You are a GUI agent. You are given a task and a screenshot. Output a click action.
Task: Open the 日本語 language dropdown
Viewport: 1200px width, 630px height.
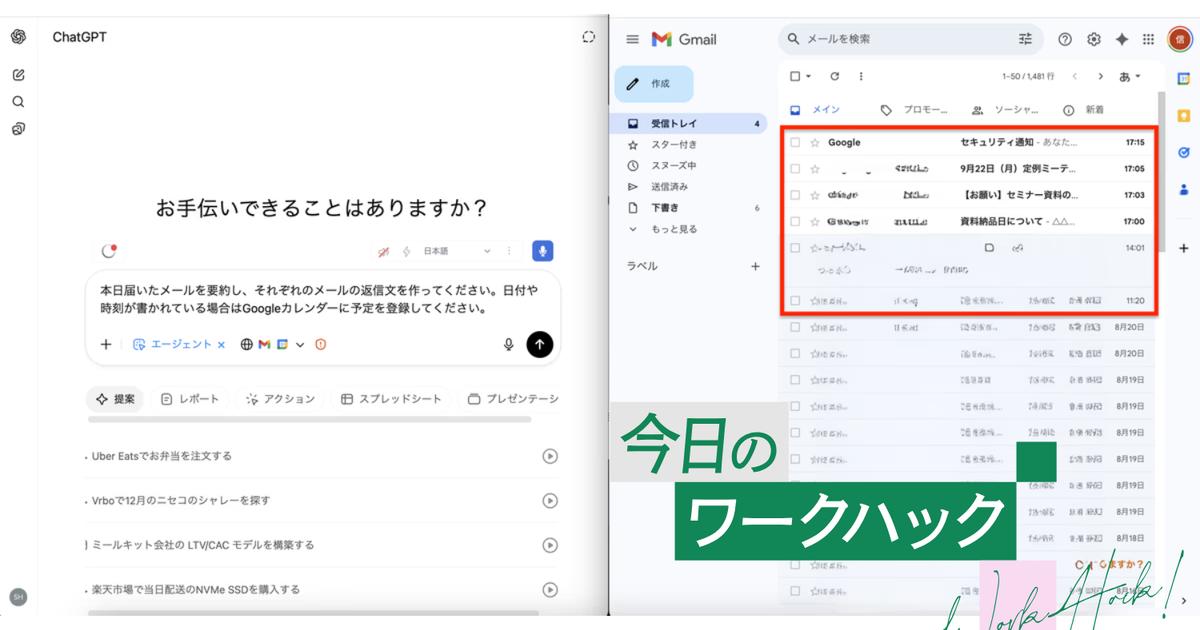tap(457, 251)
